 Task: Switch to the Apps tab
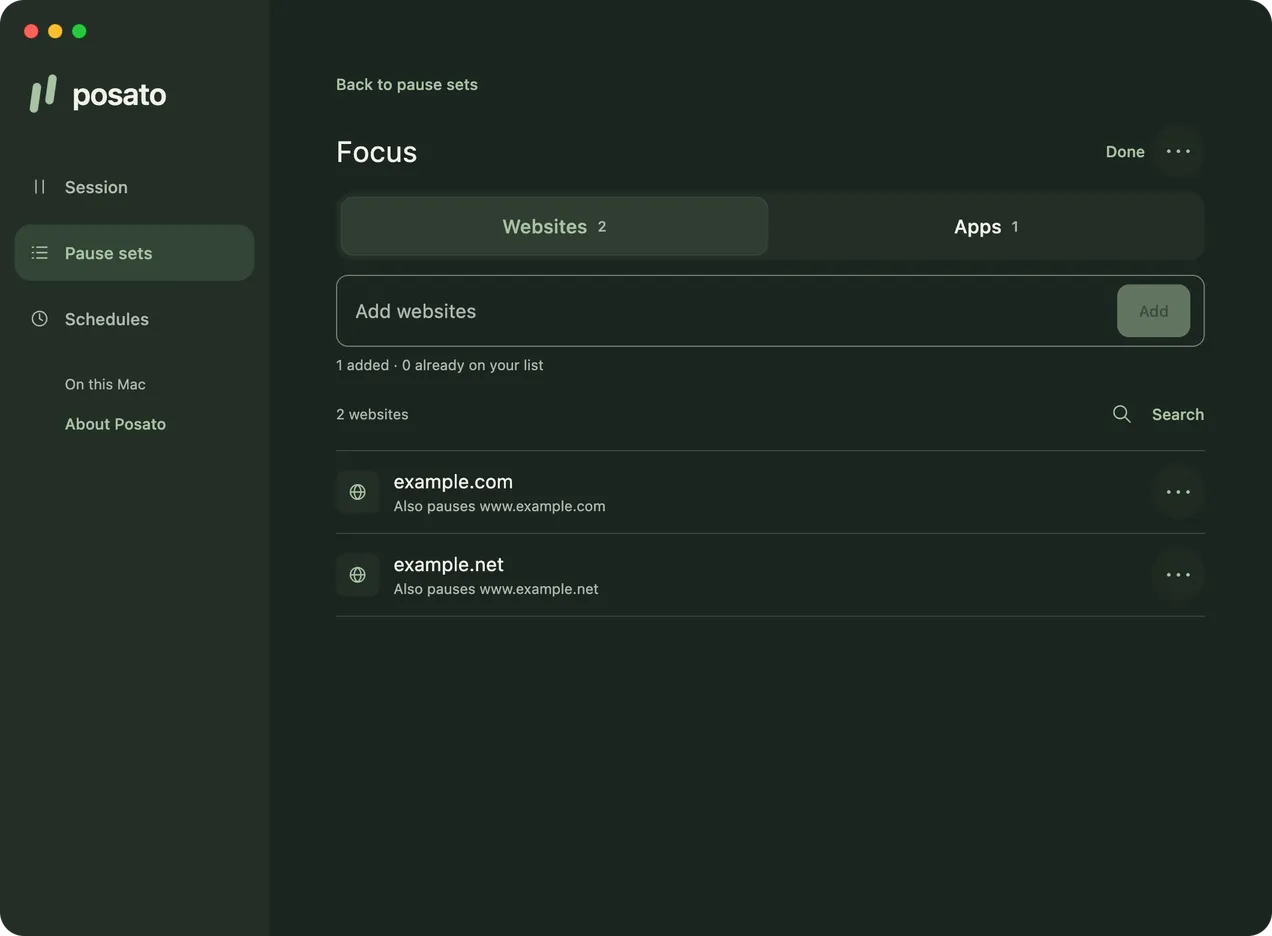pos(986,226)
